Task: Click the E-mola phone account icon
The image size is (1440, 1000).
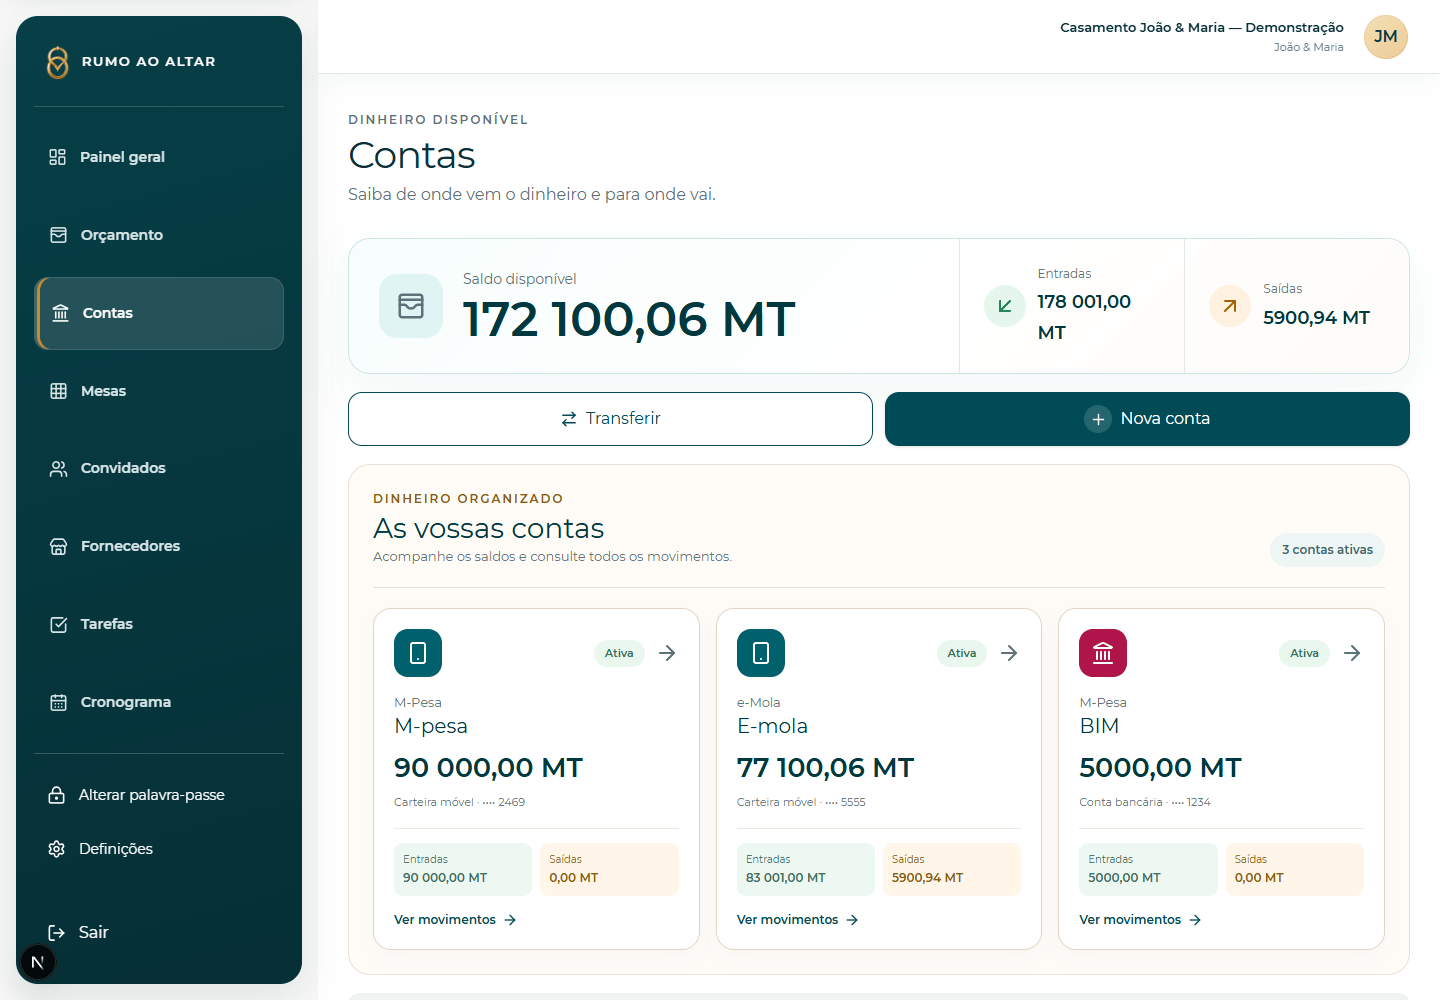Action: (x=761, y=653)
